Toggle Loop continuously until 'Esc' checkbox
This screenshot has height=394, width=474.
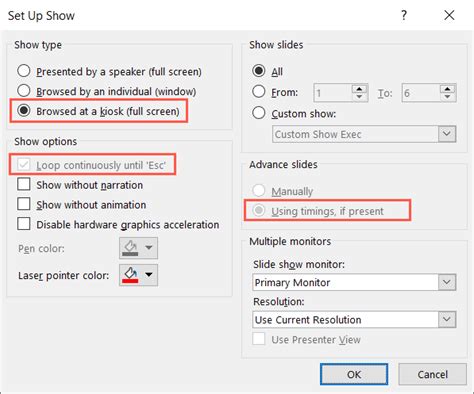pyautogui.click(x=24, y=165)
